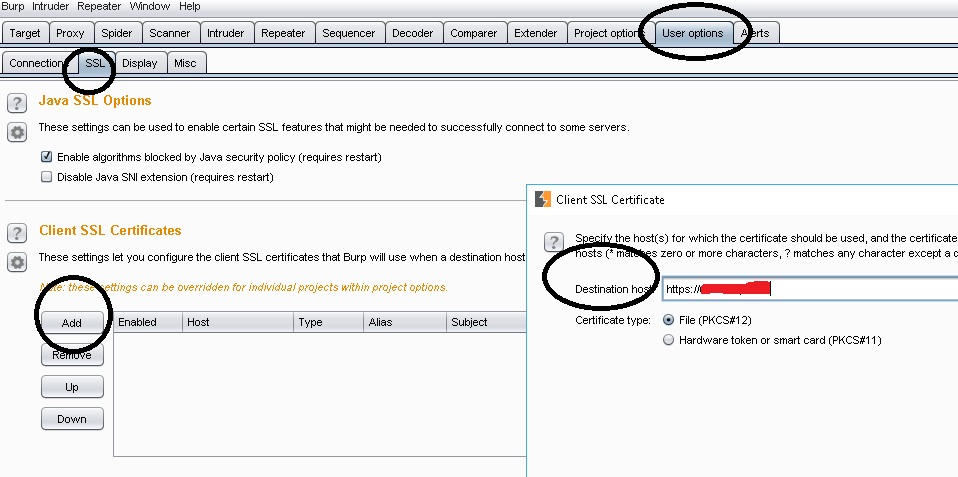Switch to the Proxy tab

[x=70, y=33]
